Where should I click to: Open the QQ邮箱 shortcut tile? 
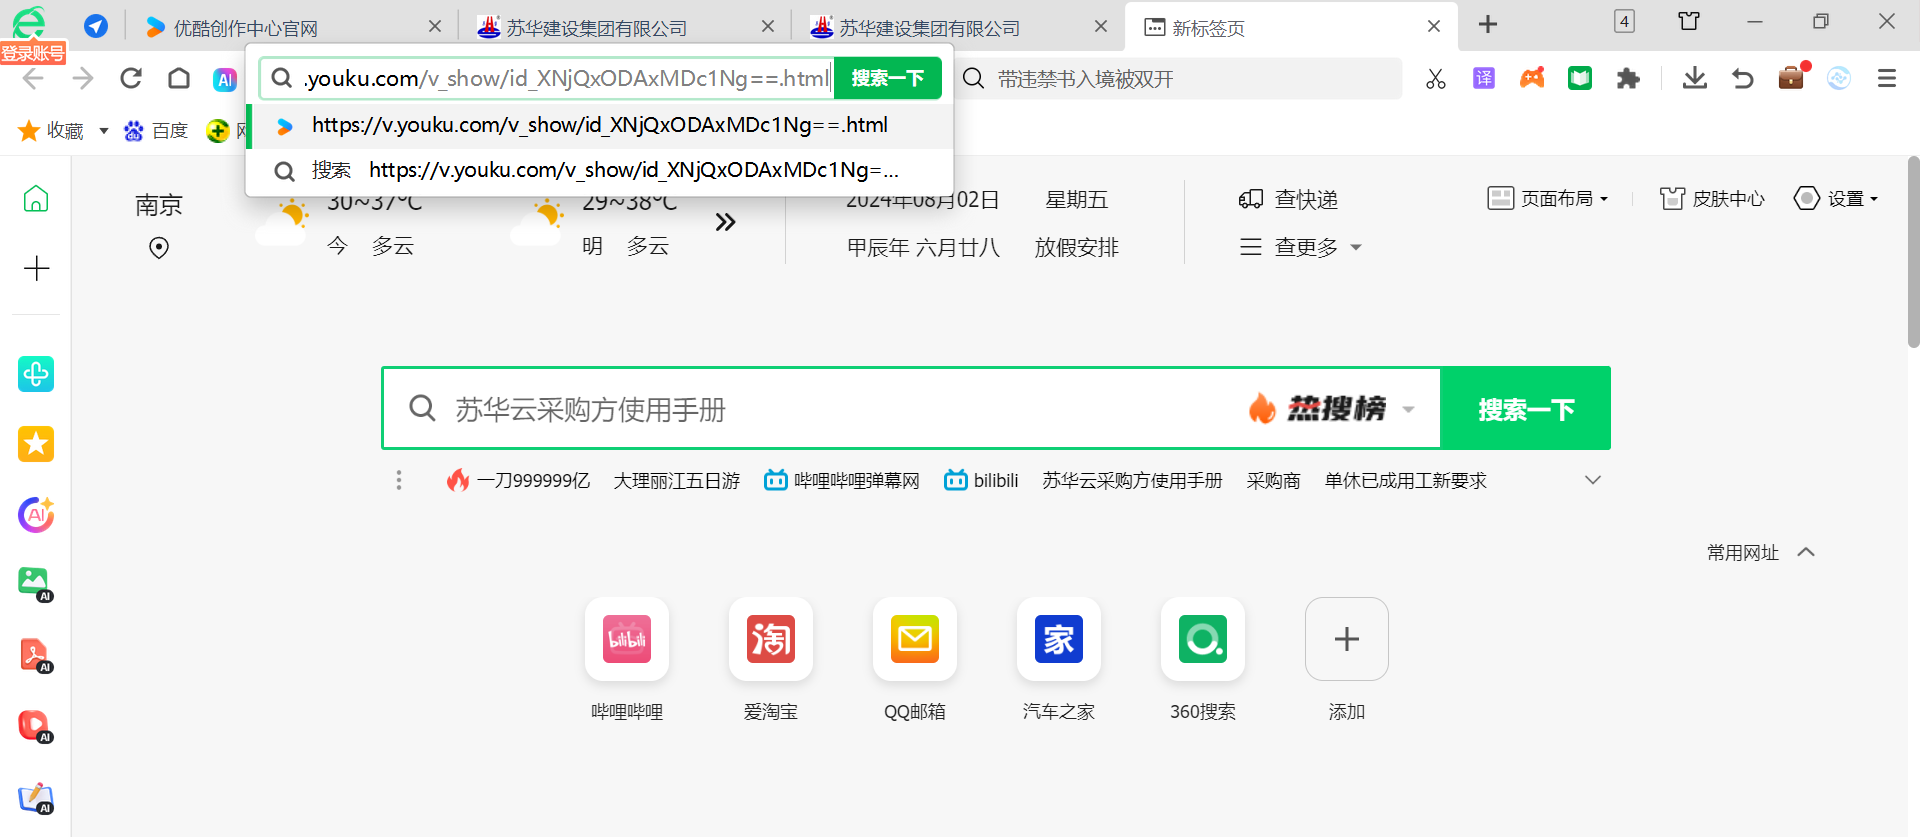[914, 639]
